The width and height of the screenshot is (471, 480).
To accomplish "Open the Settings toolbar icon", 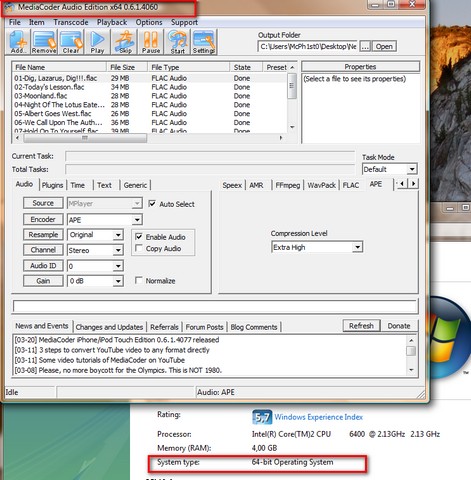I will click(204, 42).
